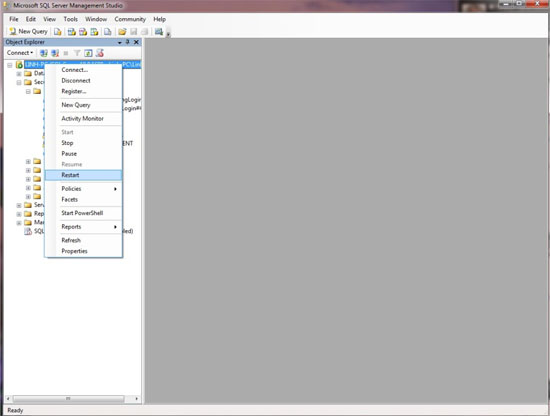Choose Start PowerShell from context menu
550x416 pixels.
[83, 213]
